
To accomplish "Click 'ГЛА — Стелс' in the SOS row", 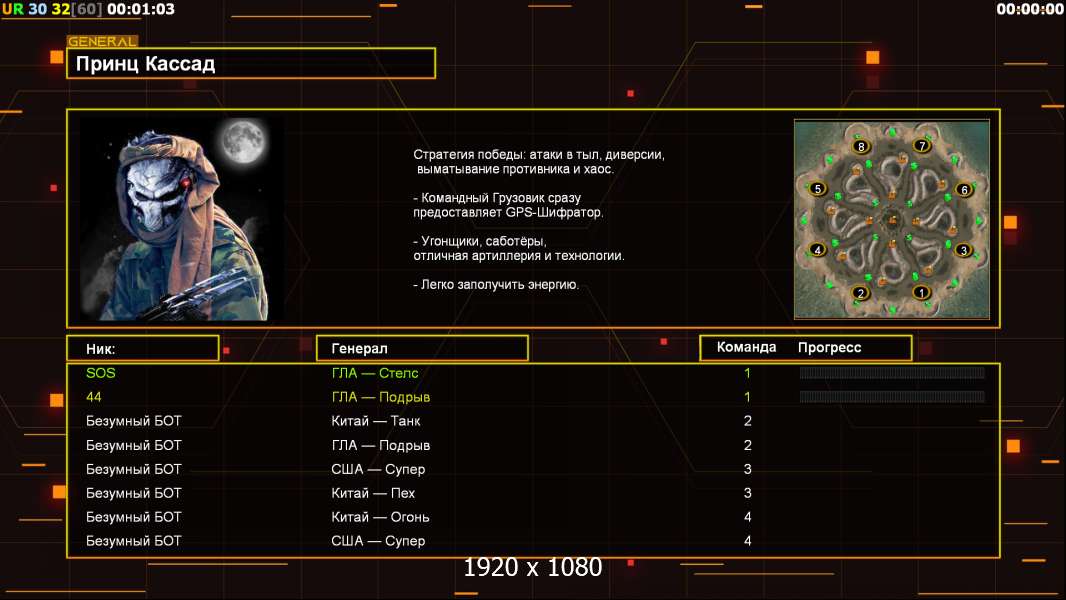I will click(x=375, y=373).
